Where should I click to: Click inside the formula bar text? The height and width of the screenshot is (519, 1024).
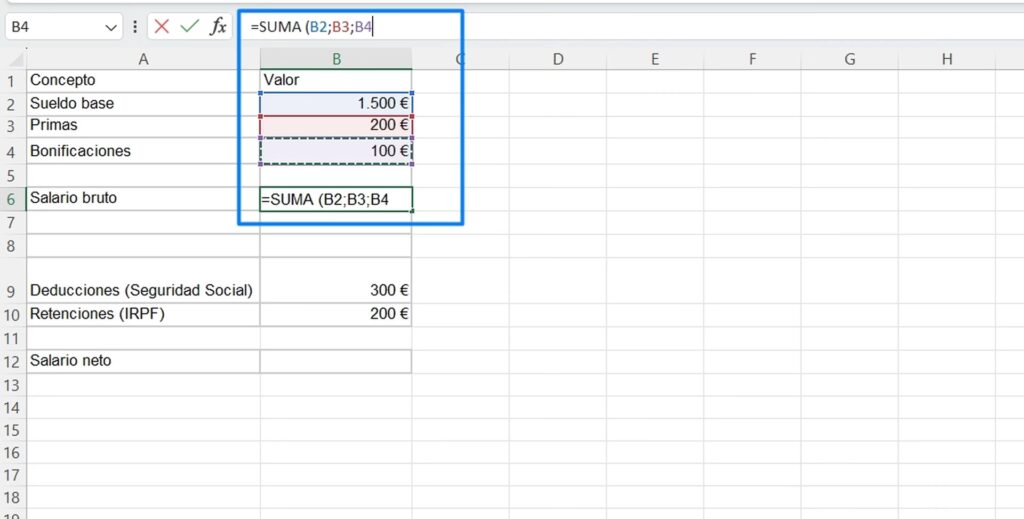[x=600, y=27]
